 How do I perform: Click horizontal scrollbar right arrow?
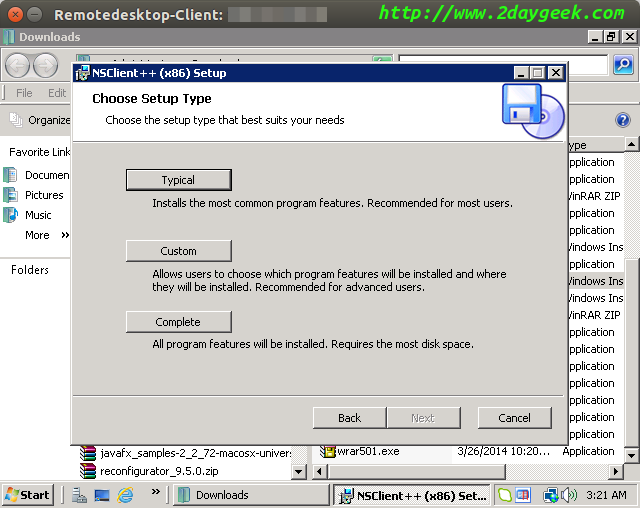point(616,472)
